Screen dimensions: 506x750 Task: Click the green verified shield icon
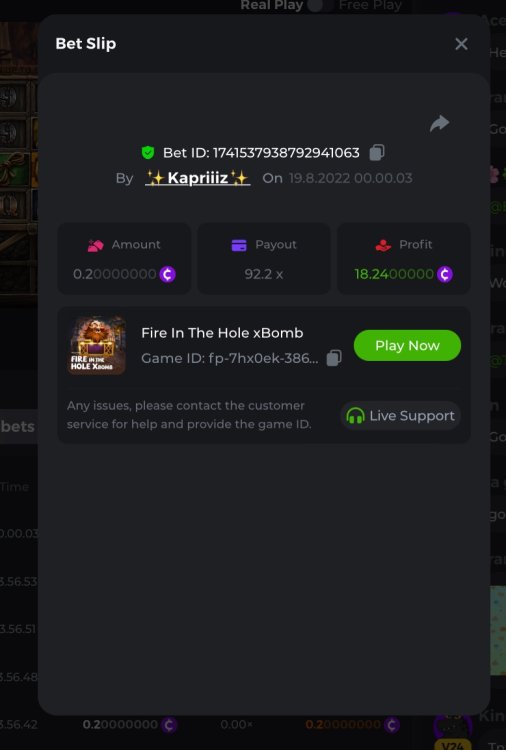pyautogui.click(x=148, y=153)
